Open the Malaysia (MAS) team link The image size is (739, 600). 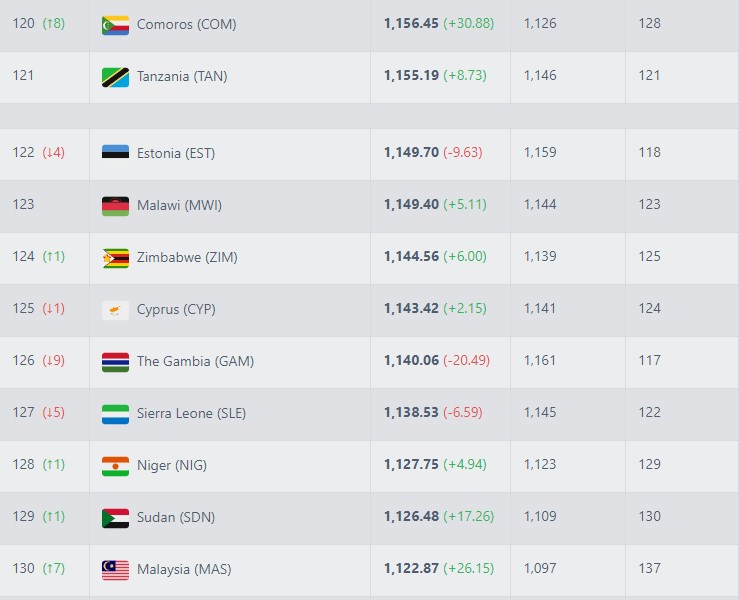184,569
